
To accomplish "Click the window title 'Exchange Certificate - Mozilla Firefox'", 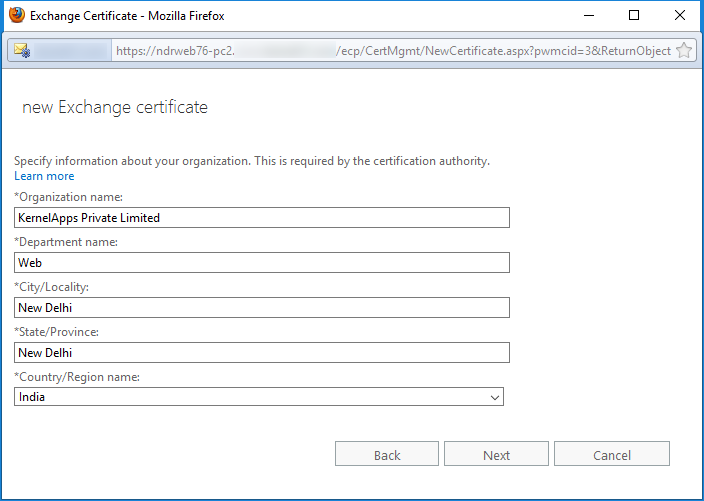I will 127,16.
